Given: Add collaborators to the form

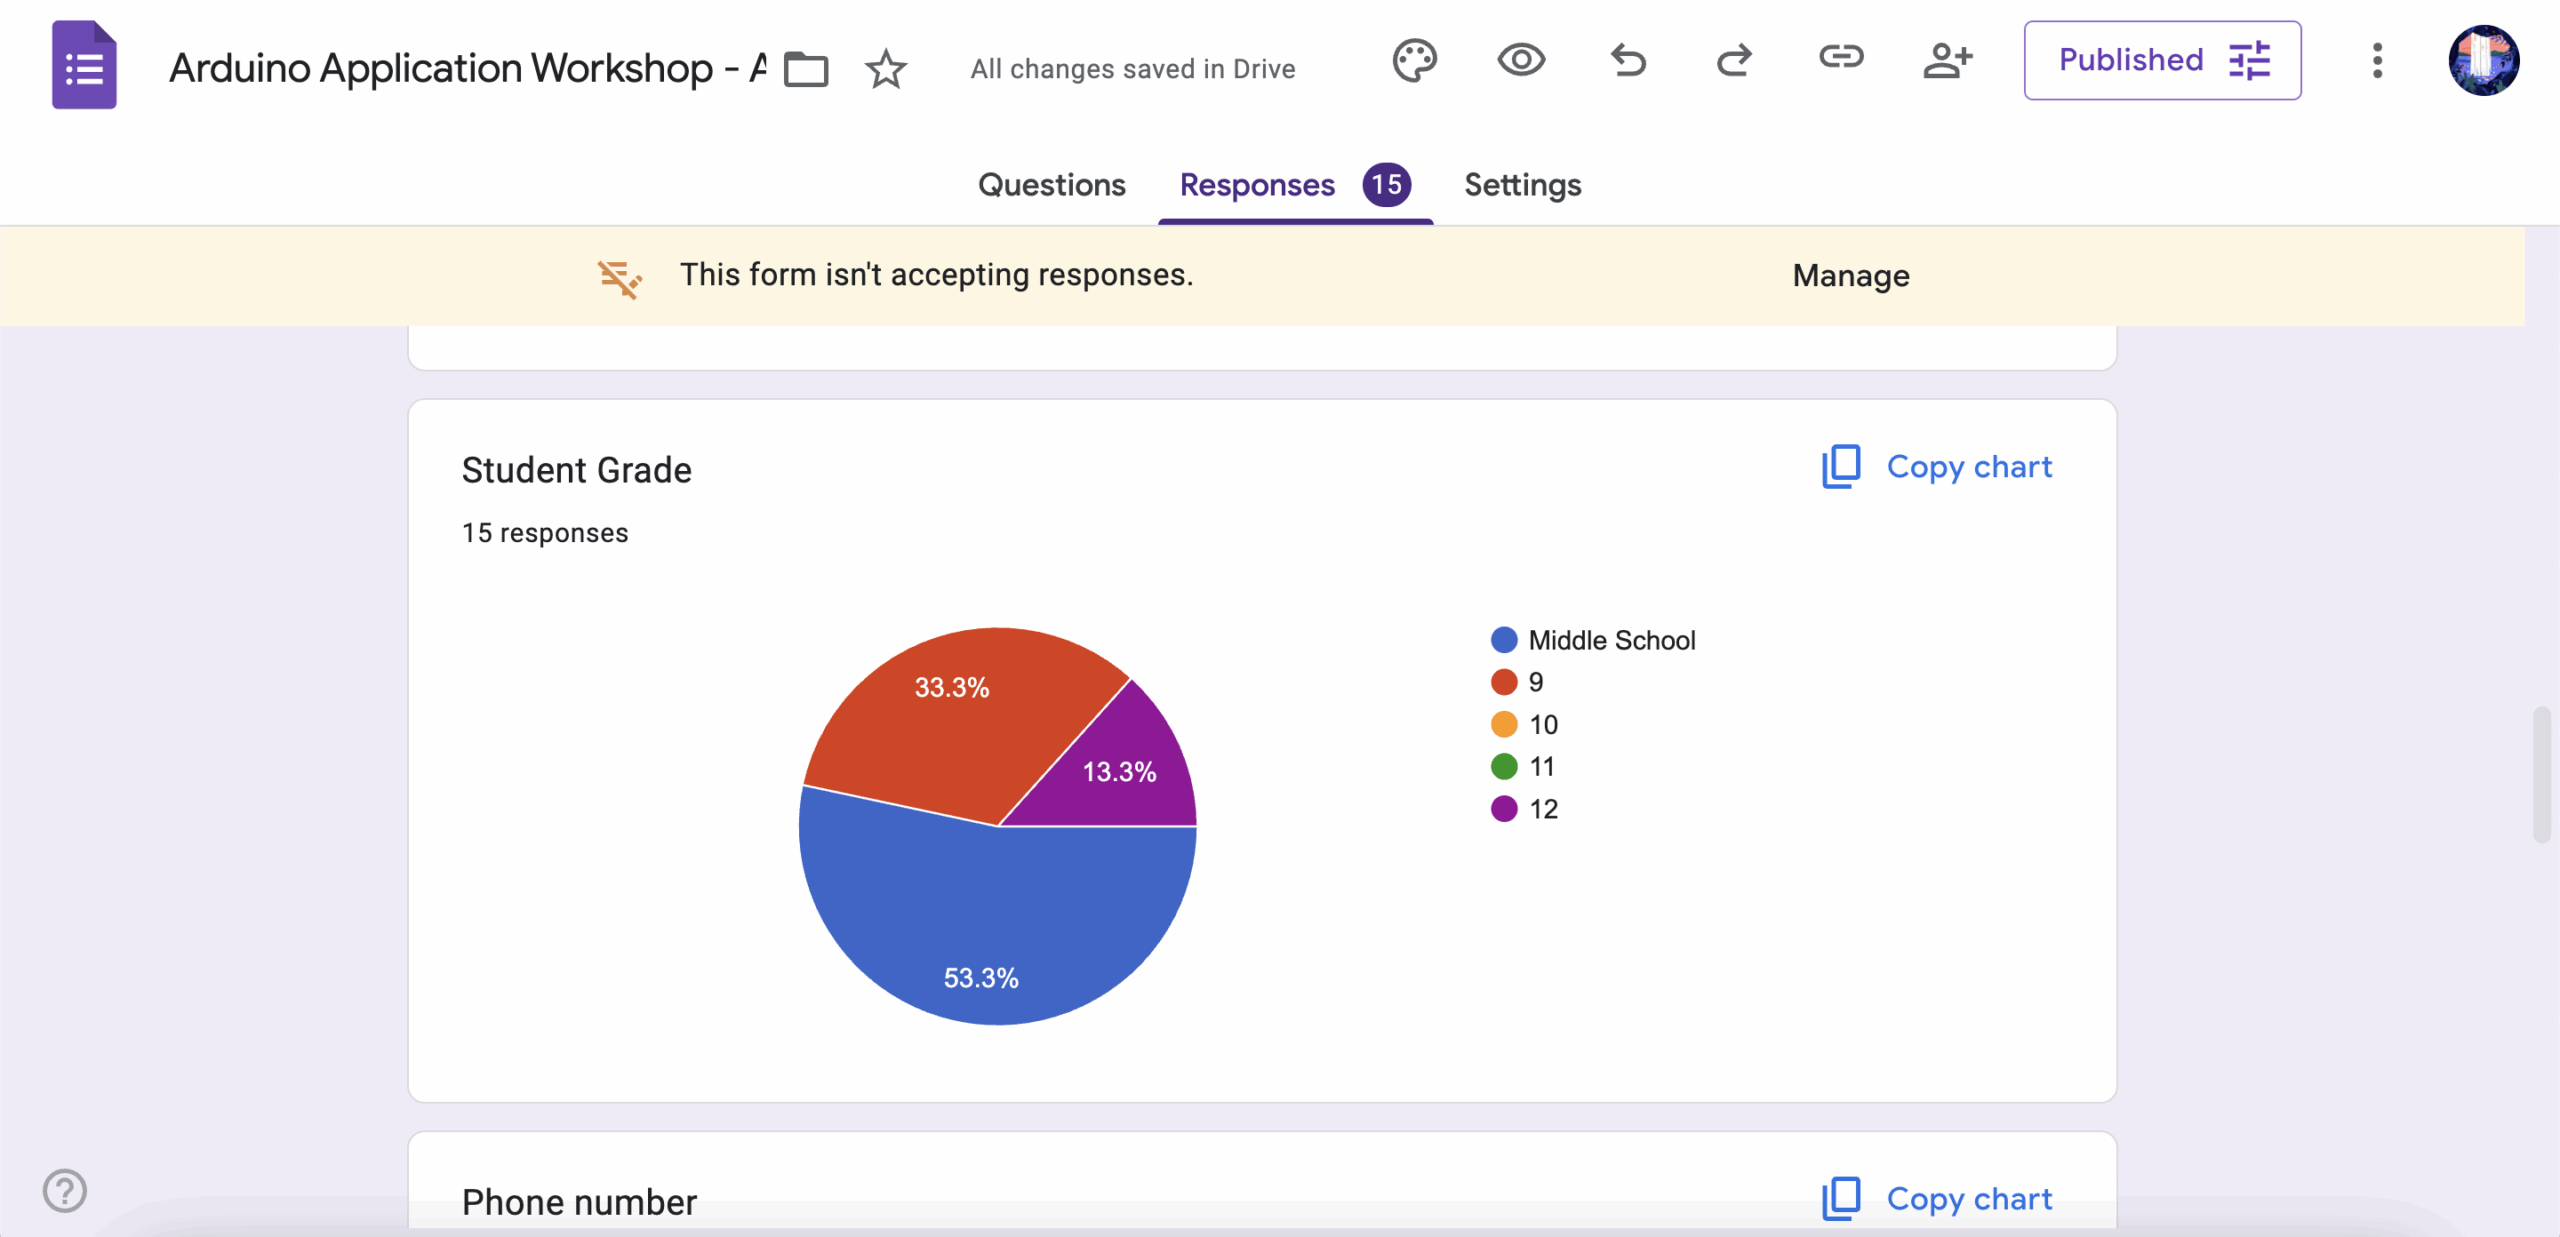Looking at the screenshot, I should pyautogui.click(x=1947, y=60).
